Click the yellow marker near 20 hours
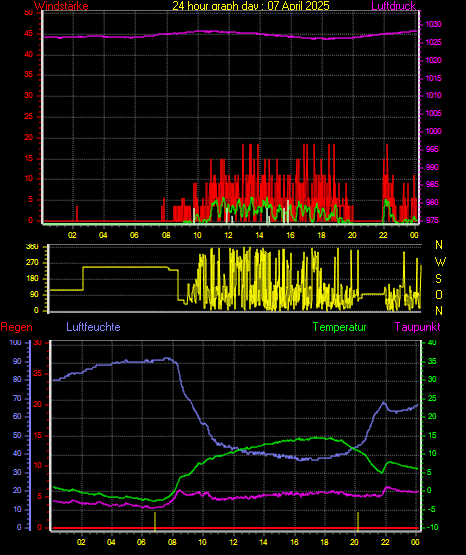Screen dimensions: 466x555 point(358,521)
